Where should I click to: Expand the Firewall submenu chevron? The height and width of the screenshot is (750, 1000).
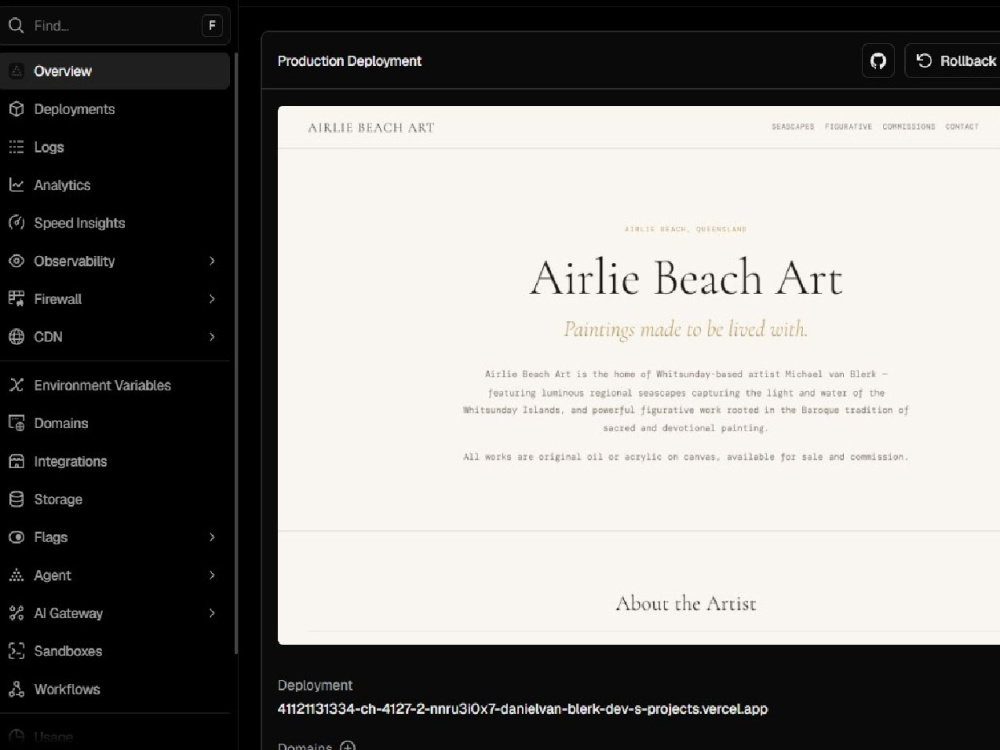212,298
